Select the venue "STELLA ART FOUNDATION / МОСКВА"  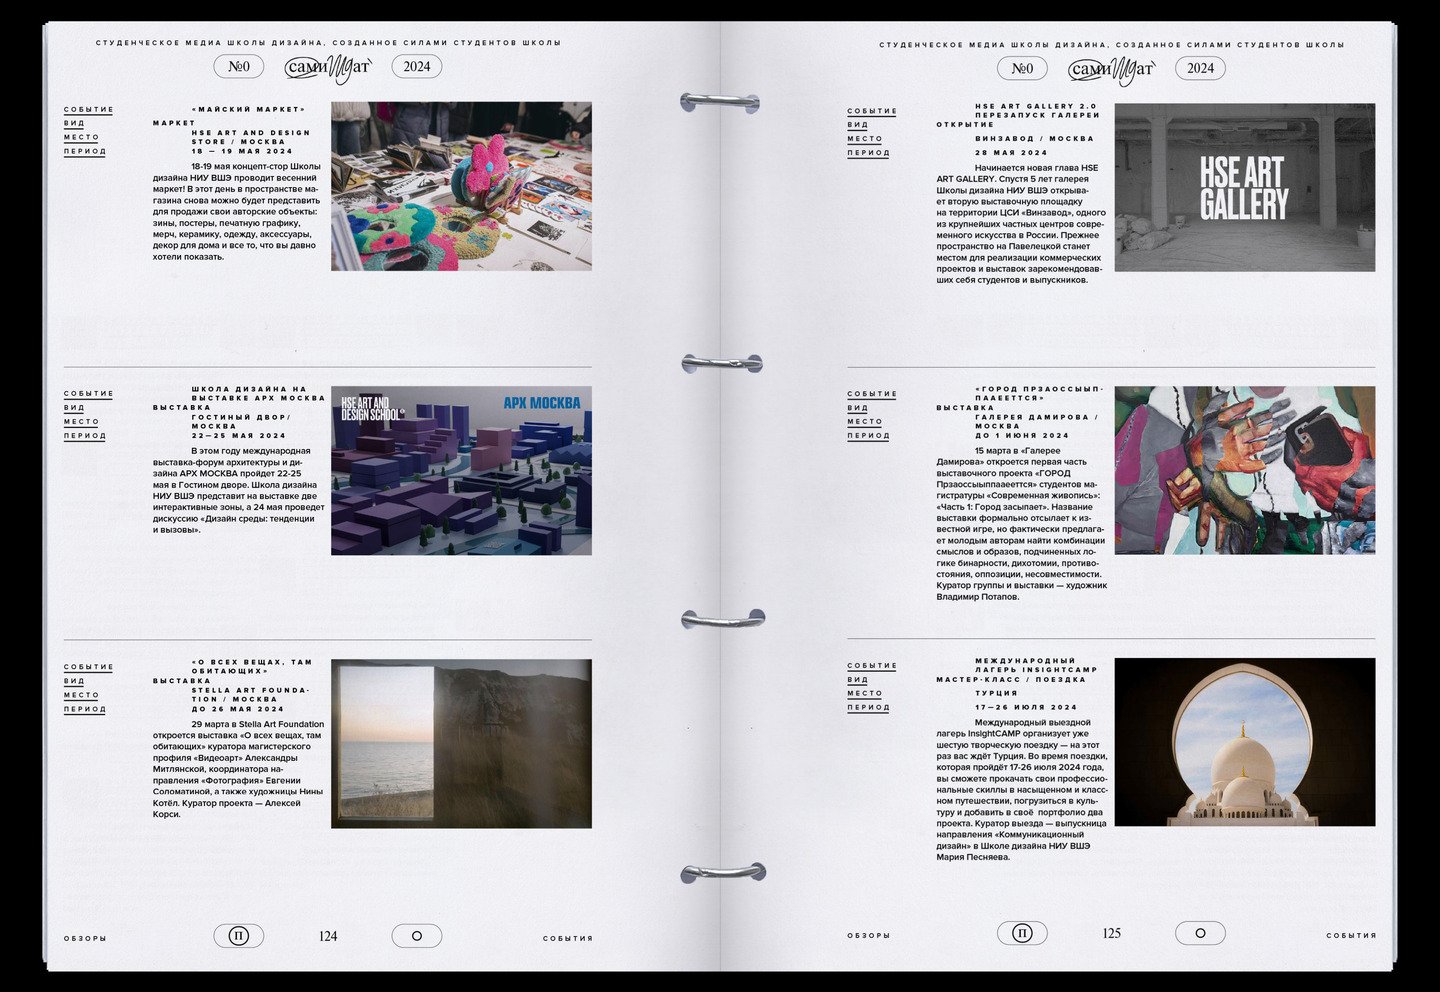[251, 694]
